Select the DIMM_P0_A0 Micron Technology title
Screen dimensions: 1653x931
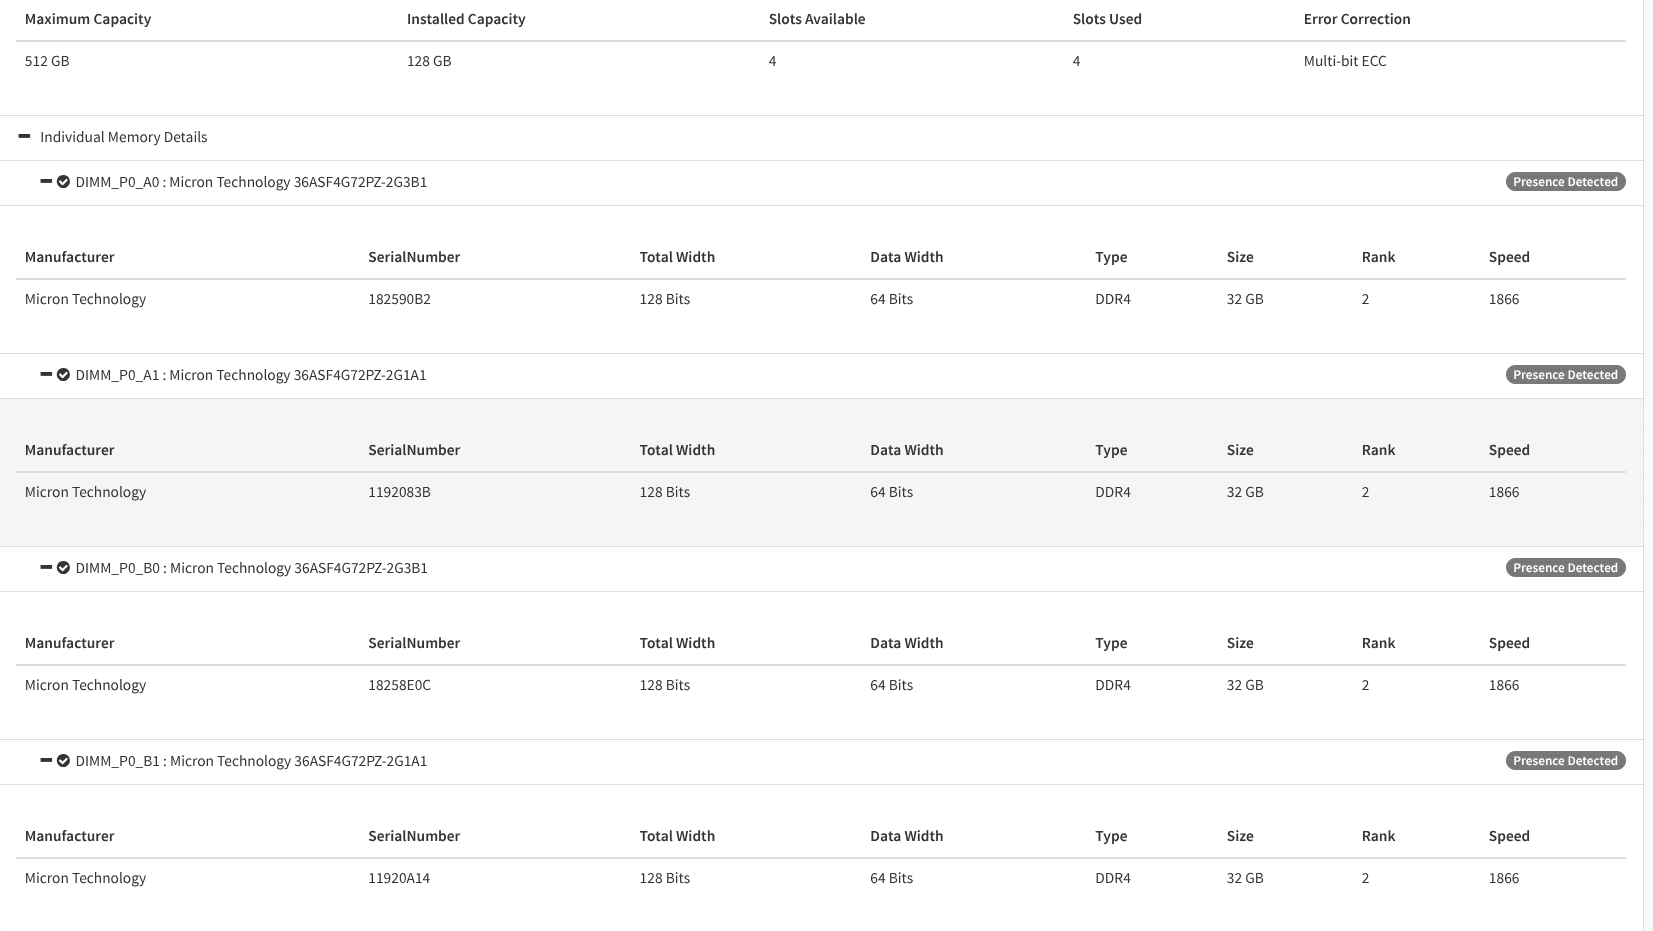251,182
